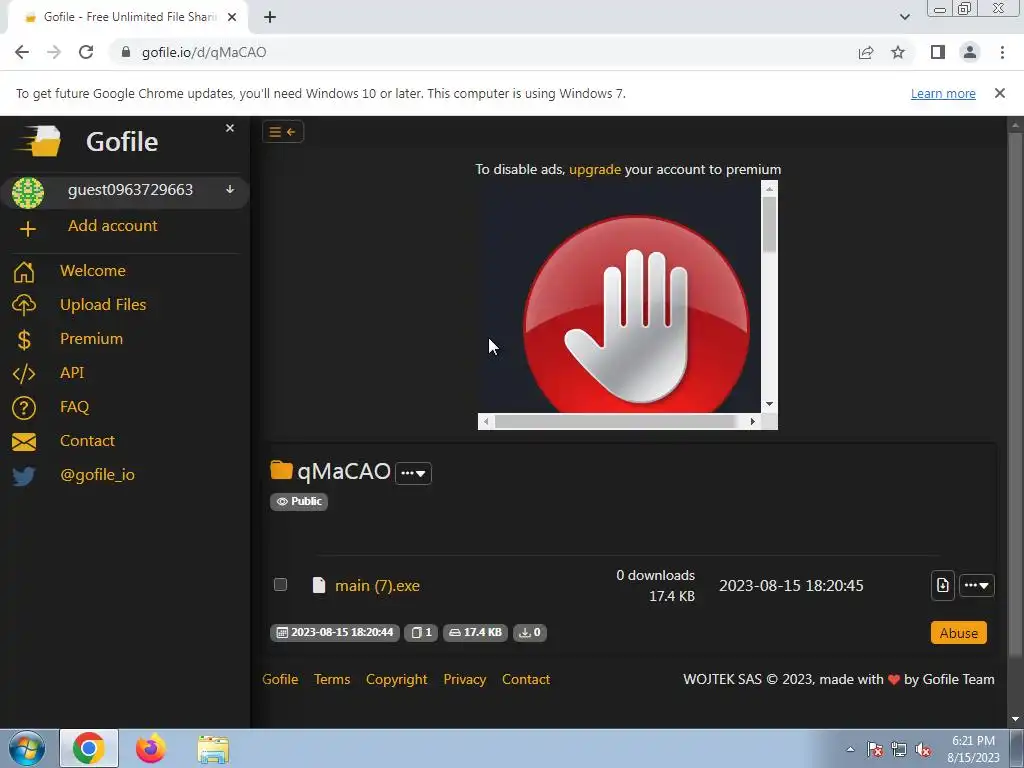Image resolution: width=1024 pixels, height=768 pixels.
Task: Open the Windows Start menu
Action: click(27, 748)
